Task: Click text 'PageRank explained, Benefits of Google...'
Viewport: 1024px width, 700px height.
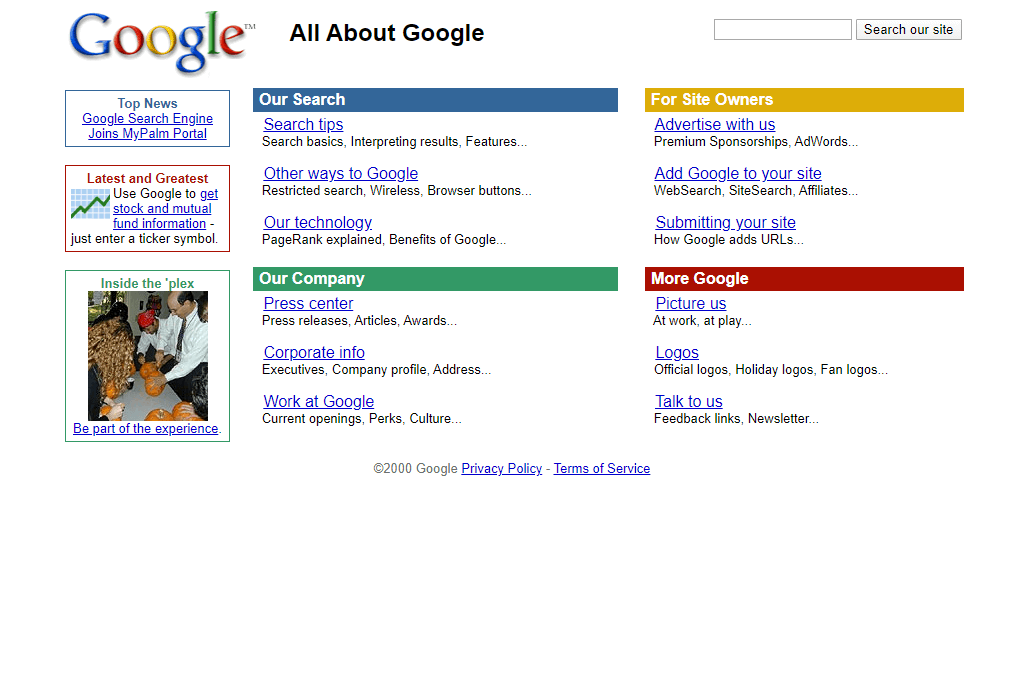Action: tap(384, 240)
